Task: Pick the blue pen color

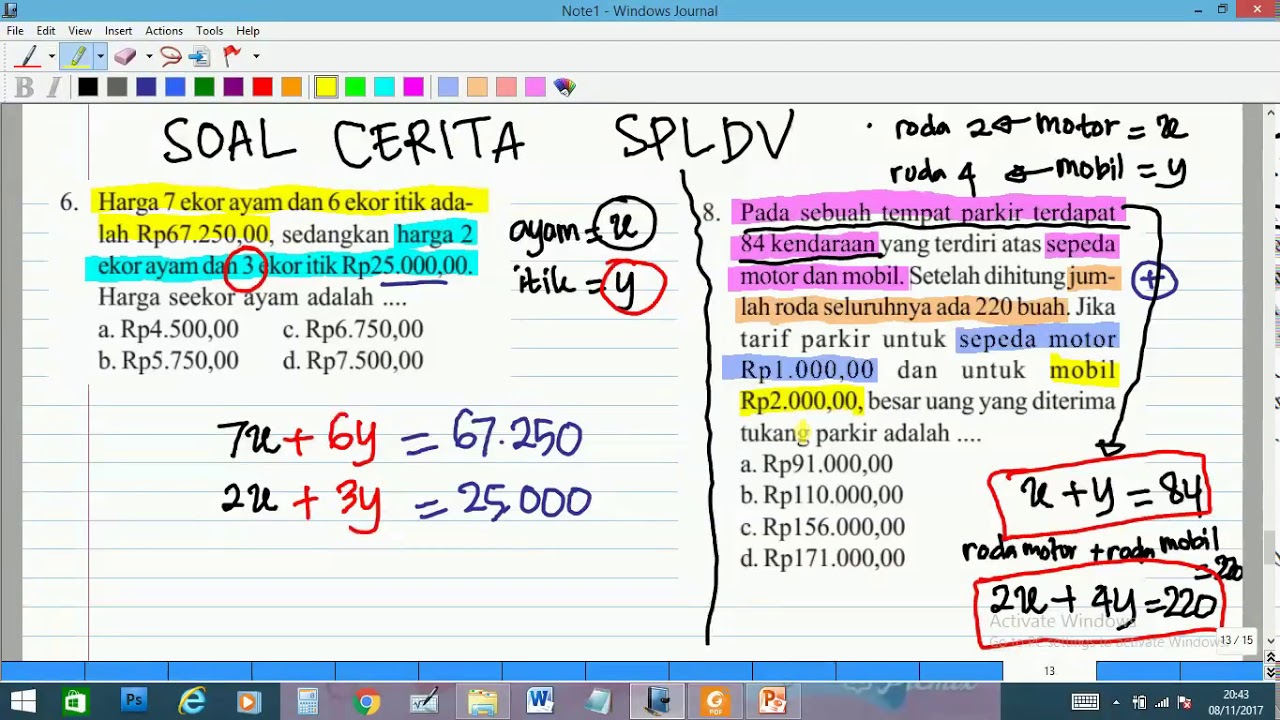Action: tap(175, 88)
